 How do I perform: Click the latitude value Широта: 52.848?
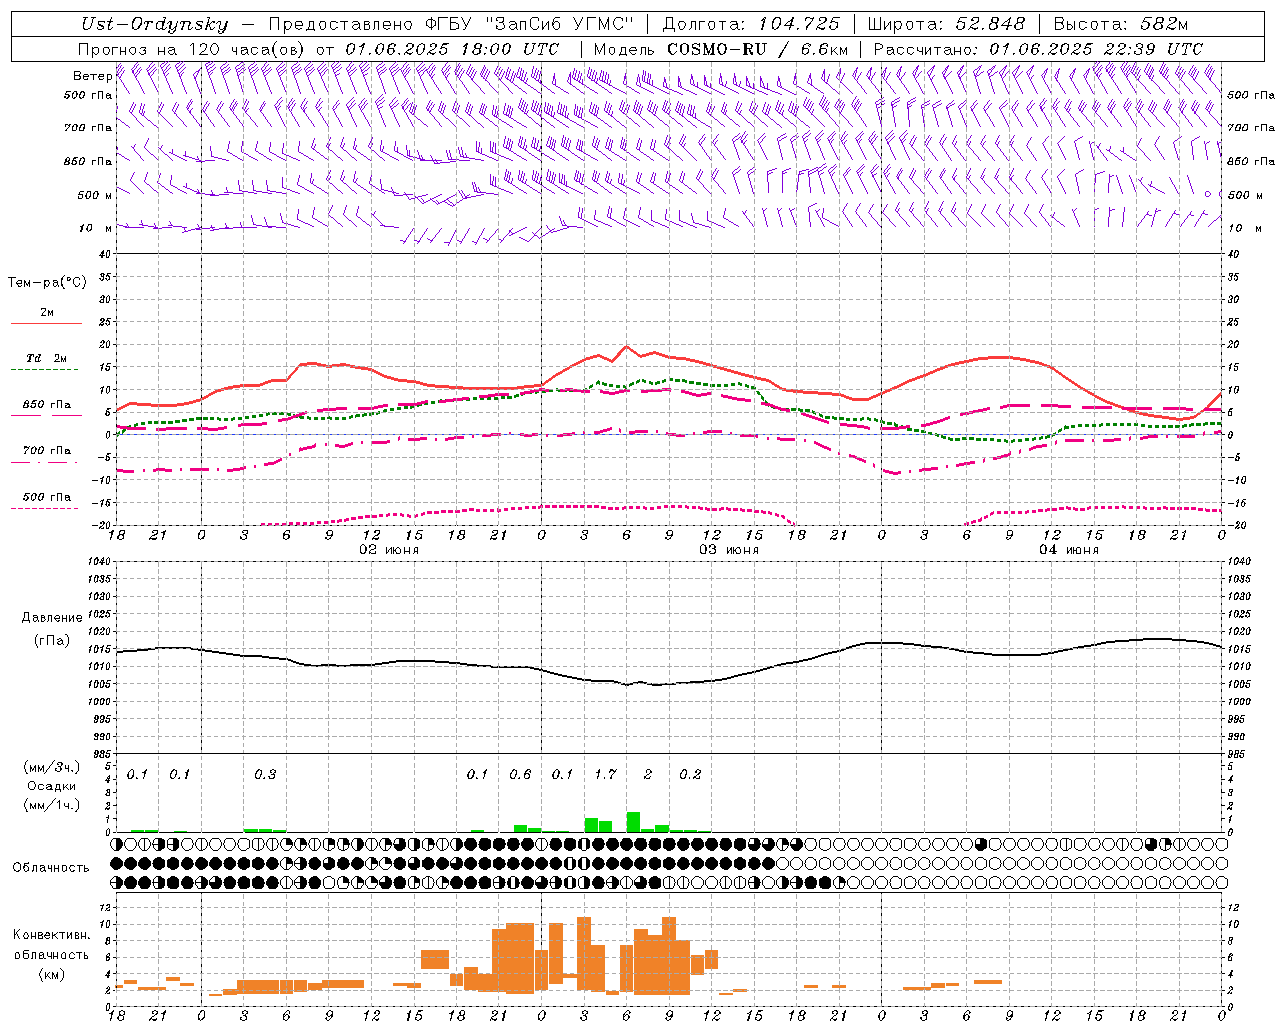coord(946,25)
